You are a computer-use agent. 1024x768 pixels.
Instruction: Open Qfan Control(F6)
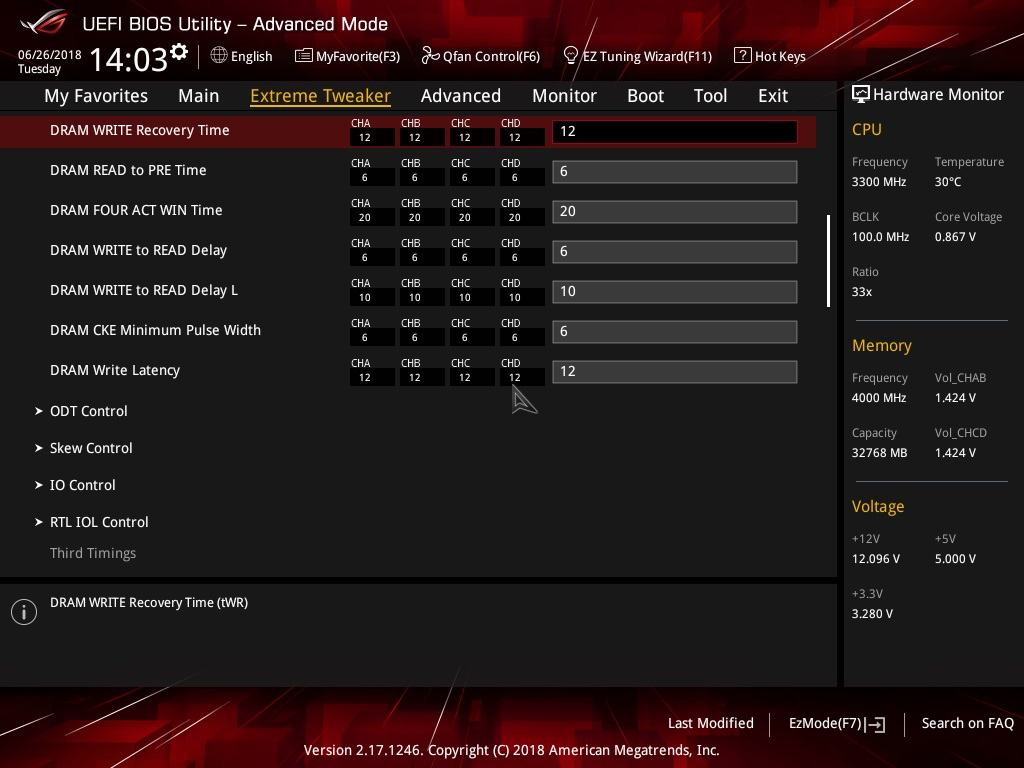(x=491, y=56)
